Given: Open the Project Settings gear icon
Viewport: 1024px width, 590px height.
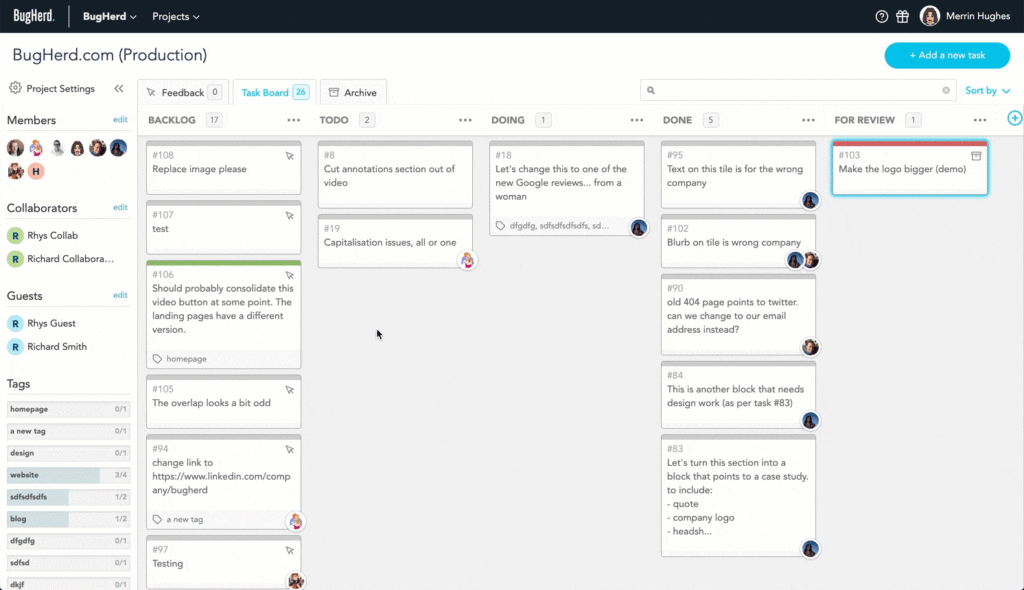Looking at the screenshot, I should click(x=15, y=88).
